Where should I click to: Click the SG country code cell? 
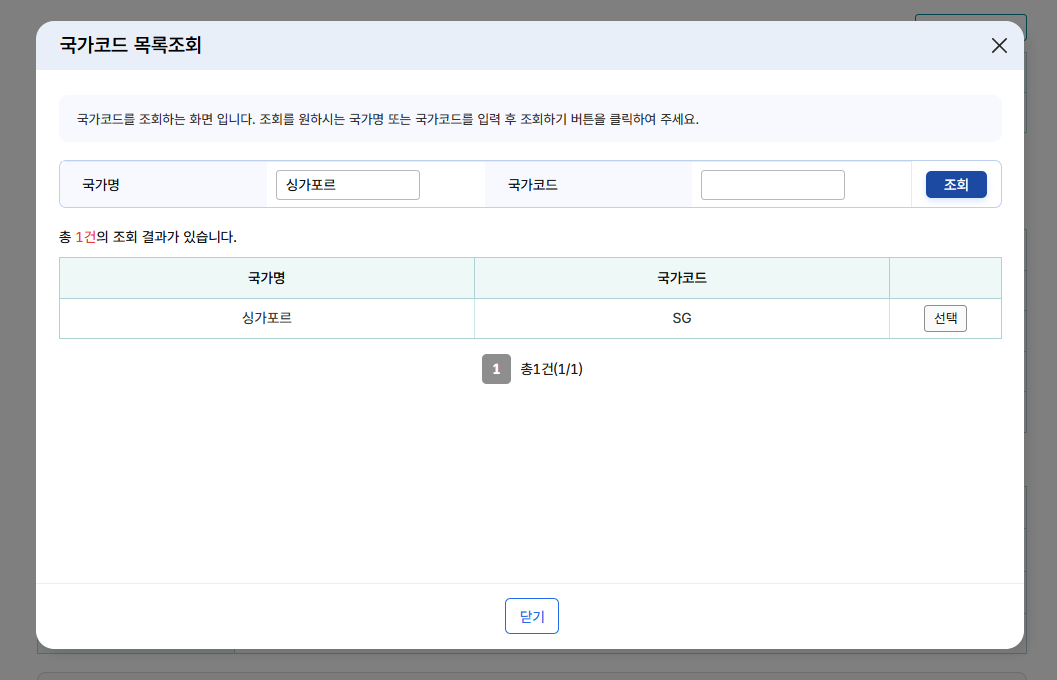pos(681,317)
